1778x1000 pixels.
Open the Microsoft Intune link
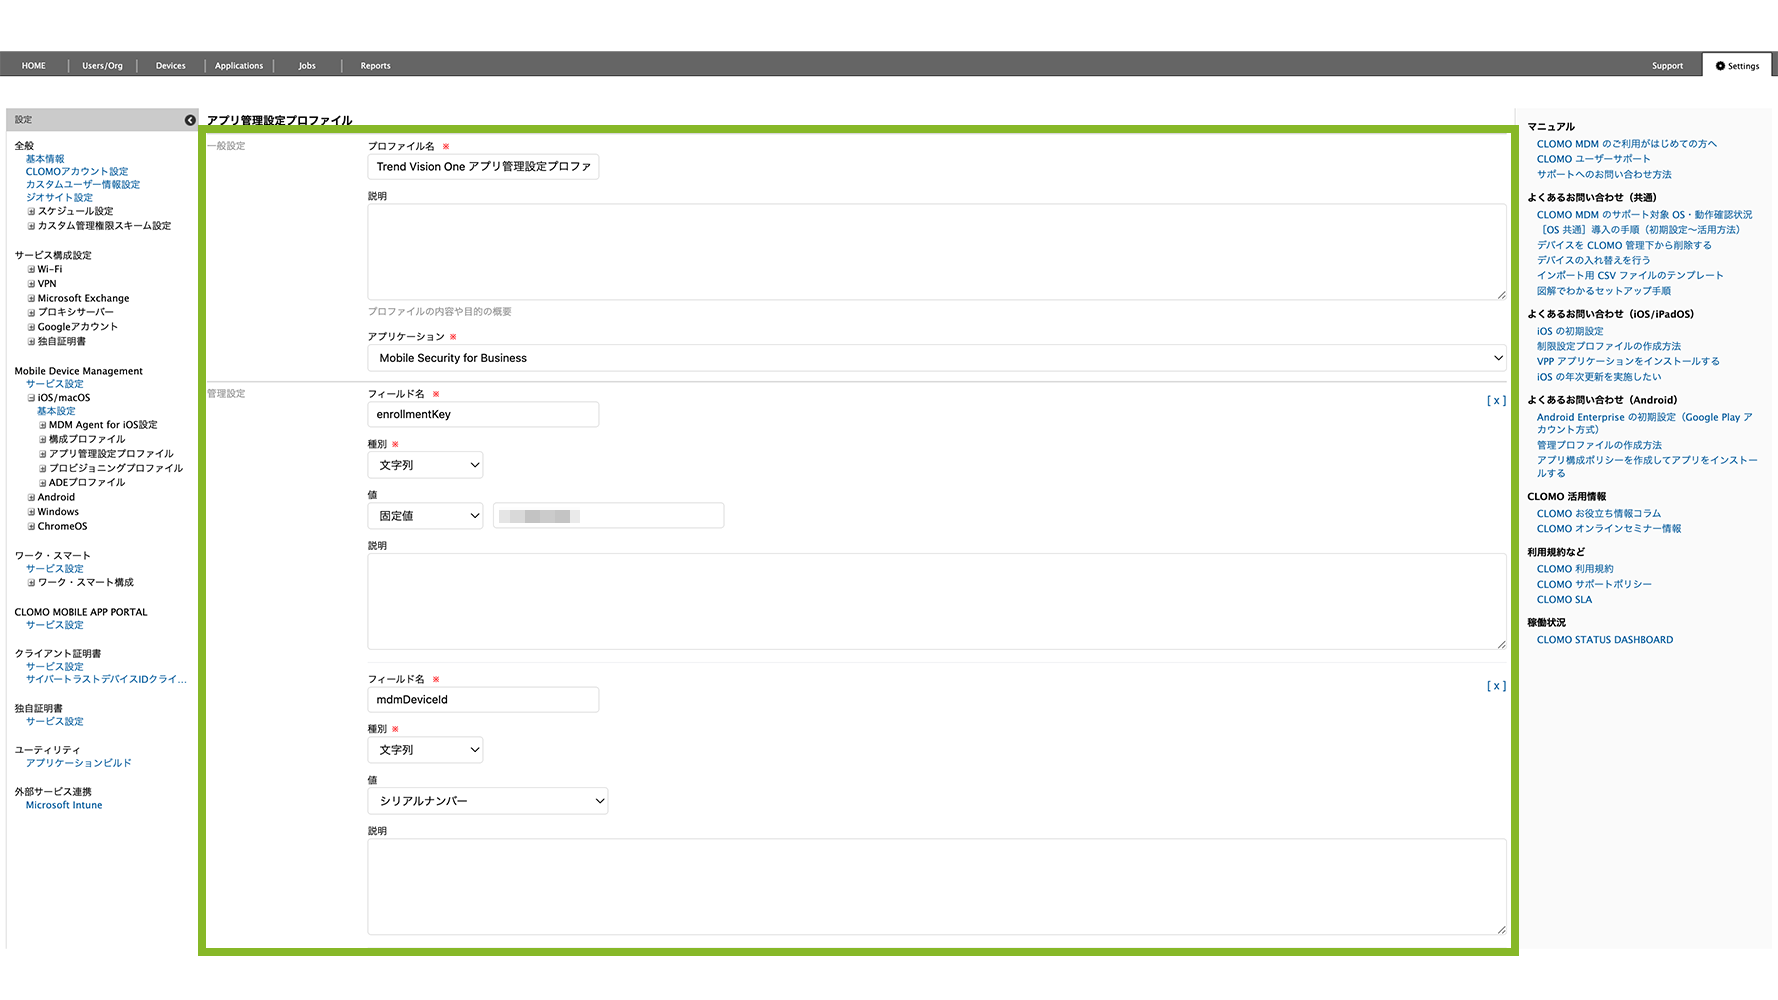pos(64,805)
